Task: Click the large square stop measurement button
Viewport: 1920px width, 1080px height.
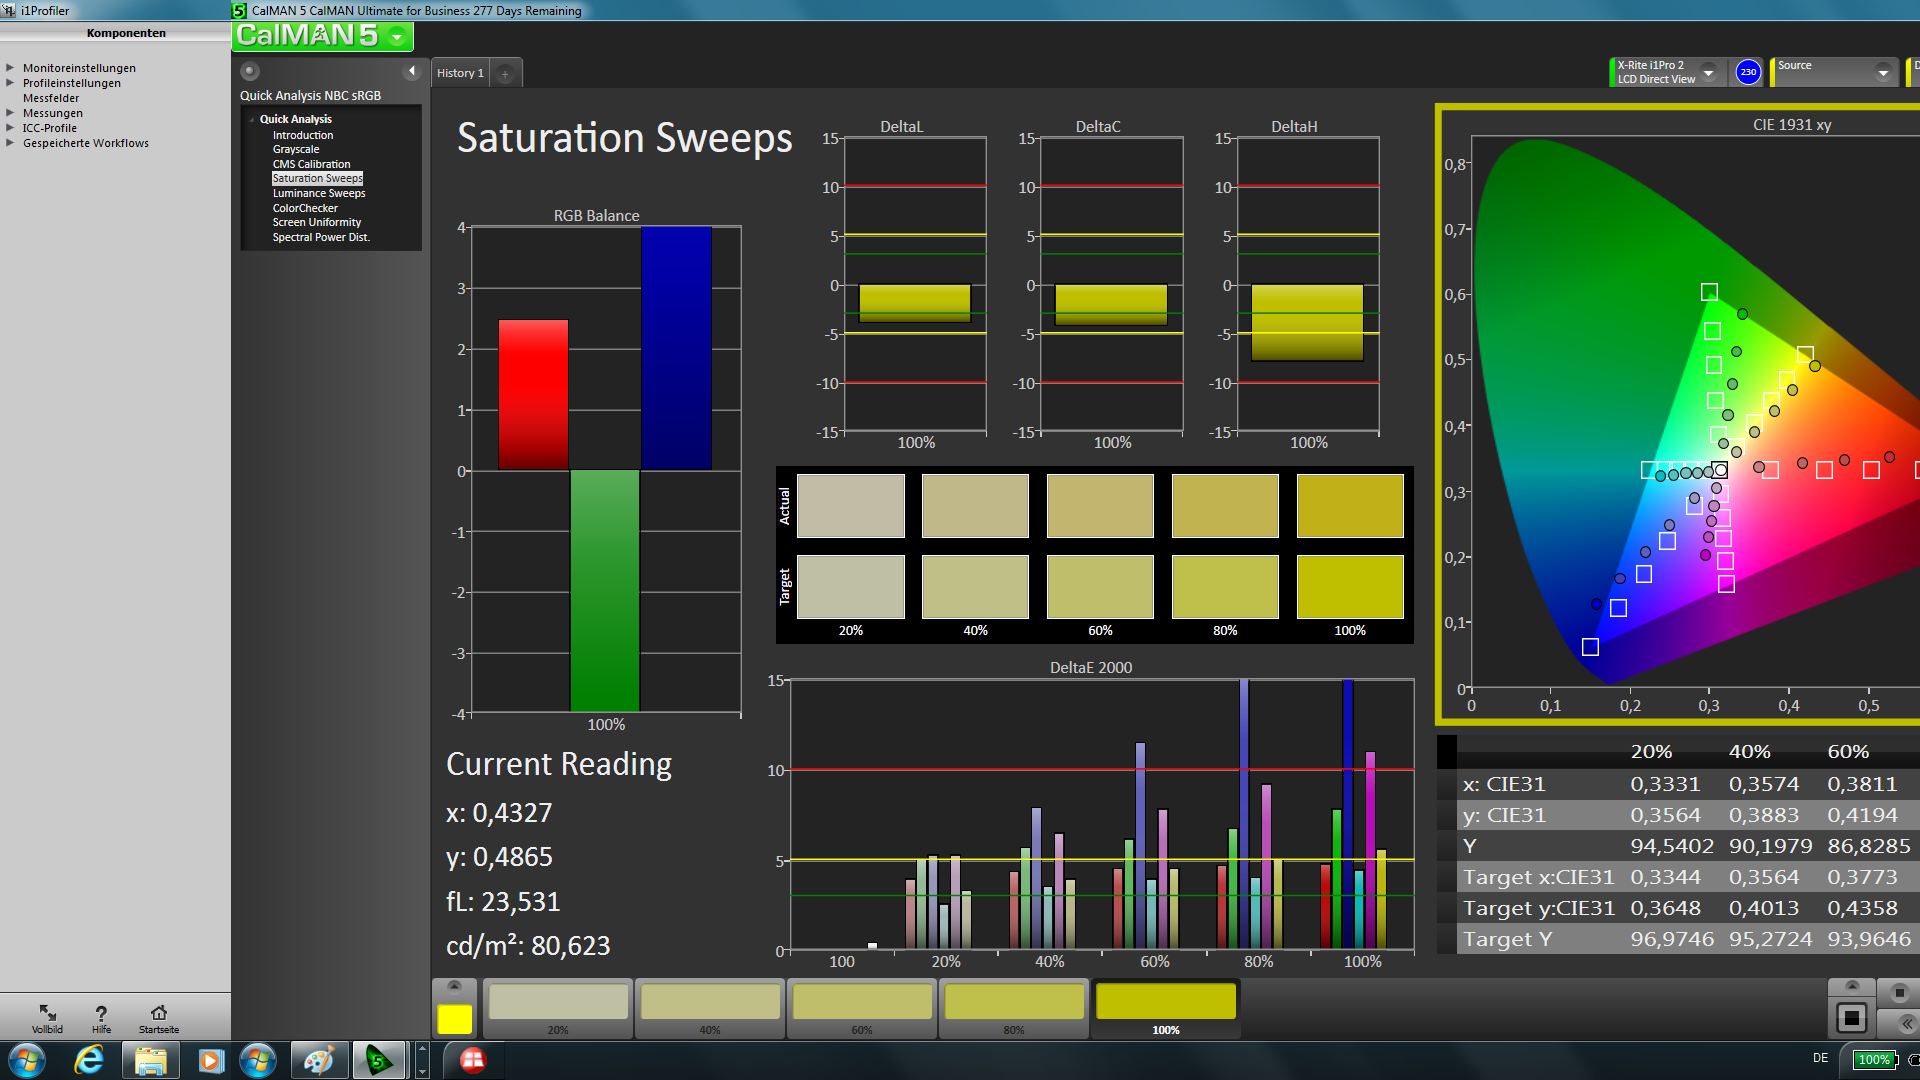Action: point(1851,1018)
